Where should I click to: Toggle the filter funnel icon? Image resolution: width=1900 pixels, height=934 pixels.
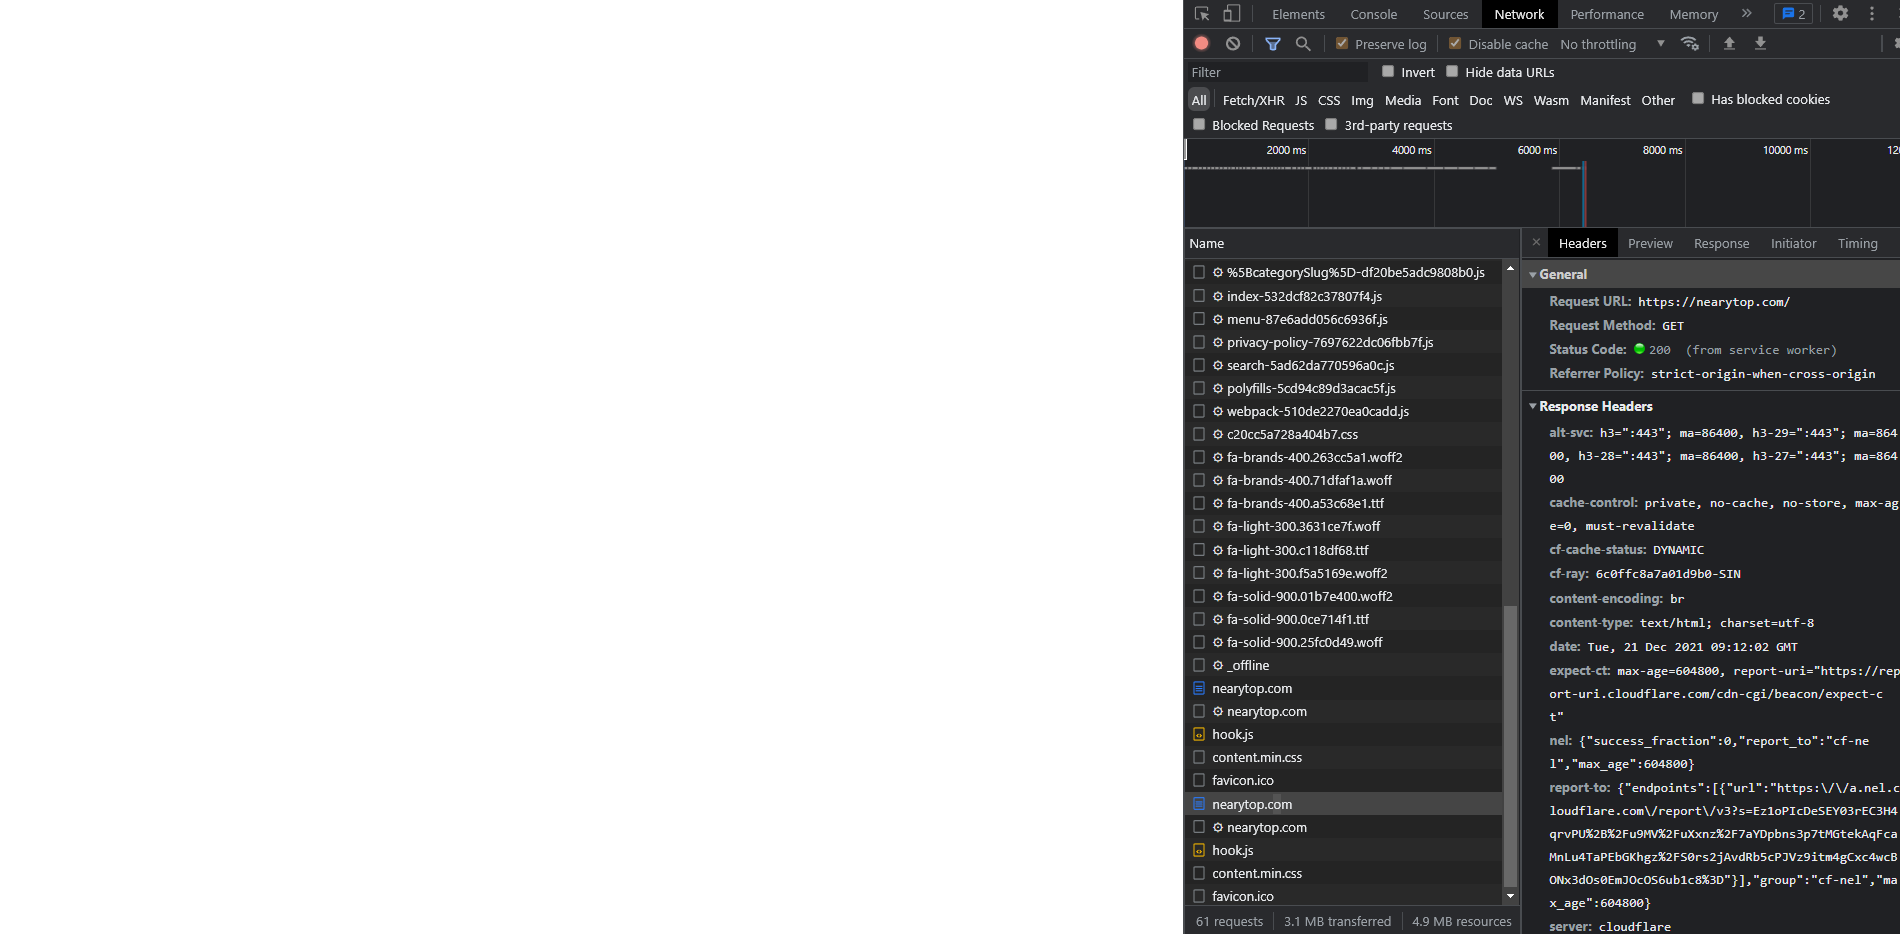click(x=1273, y=43)
